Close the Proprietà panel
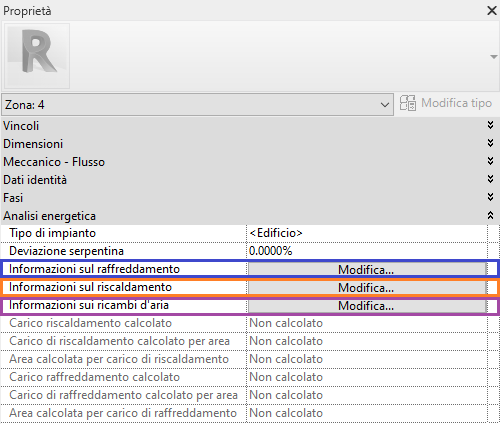The width and height of the screenshot is (500, 424). 492,11
